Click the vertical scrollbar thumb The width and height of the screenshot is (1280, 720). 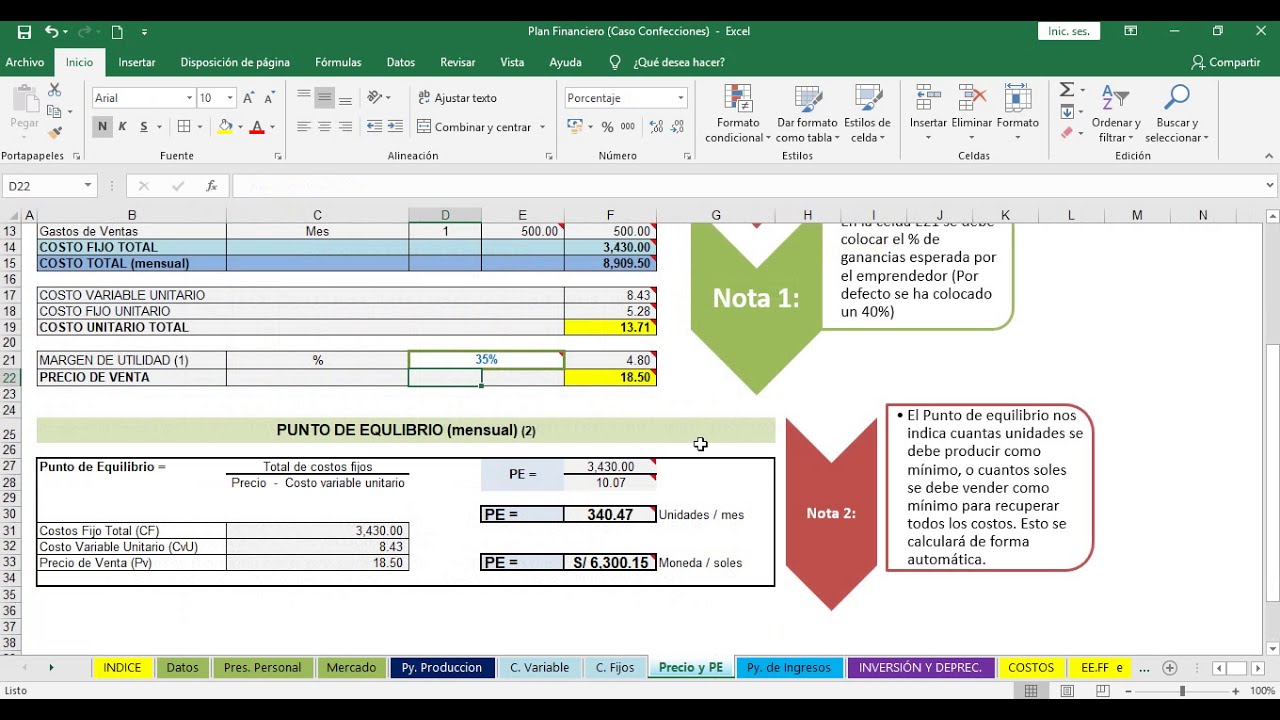pos(1271,473)
